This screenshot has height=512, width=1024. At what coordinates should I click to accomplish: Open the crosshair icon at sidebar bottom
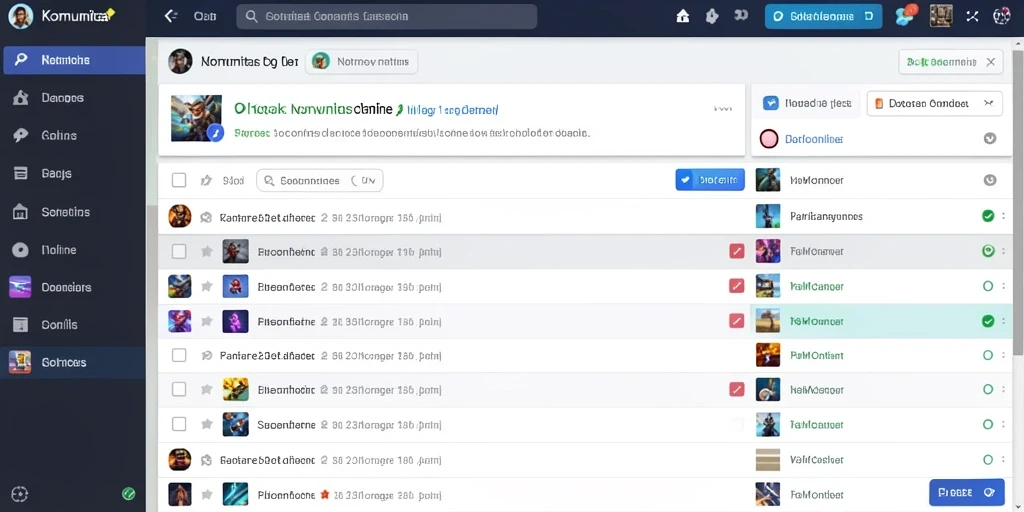(x=20, y=494)
